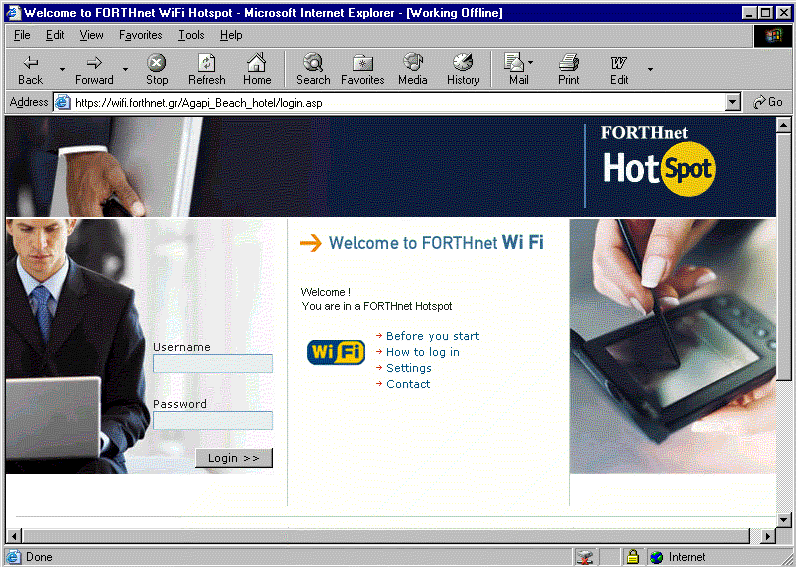Click the vertical scrollbar thumb
Image resolution: width=796 pixels, height=567 pixels.
click(783, 255)
